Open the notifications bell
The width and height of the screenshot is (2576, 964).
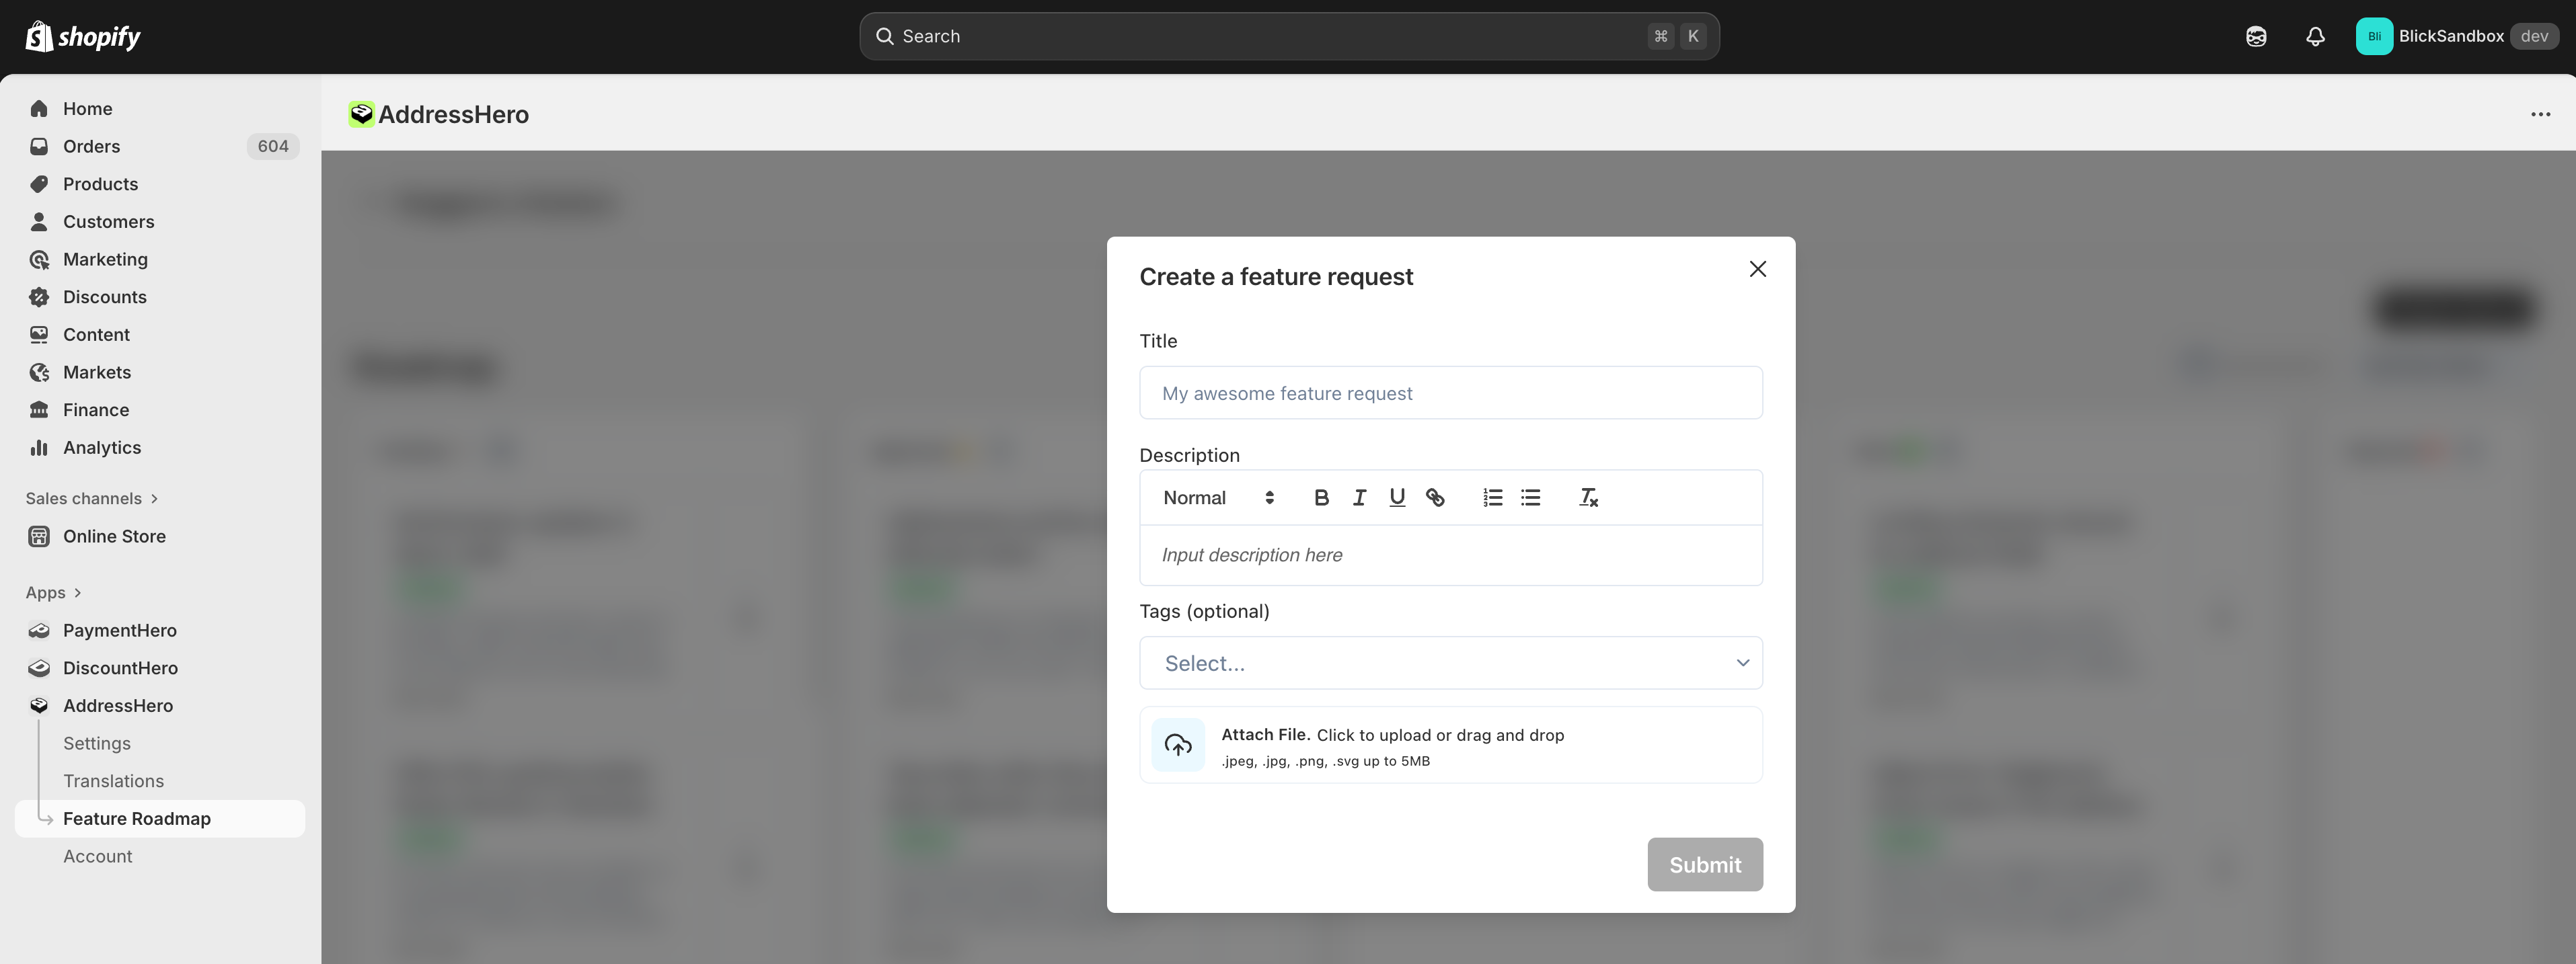coord(2315,36)
